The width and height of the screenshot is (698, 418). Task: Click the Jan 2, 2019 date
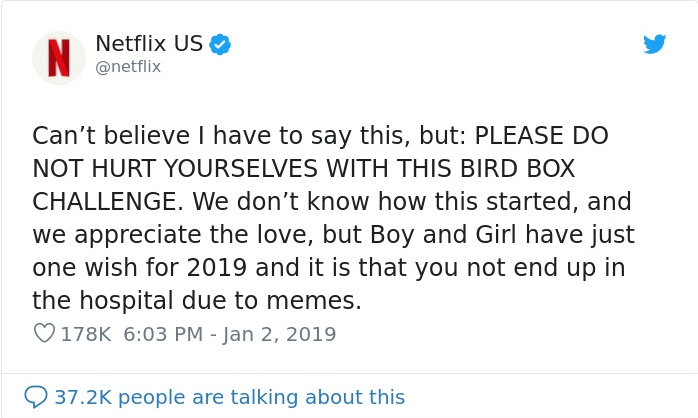click(x=281, y=334)
